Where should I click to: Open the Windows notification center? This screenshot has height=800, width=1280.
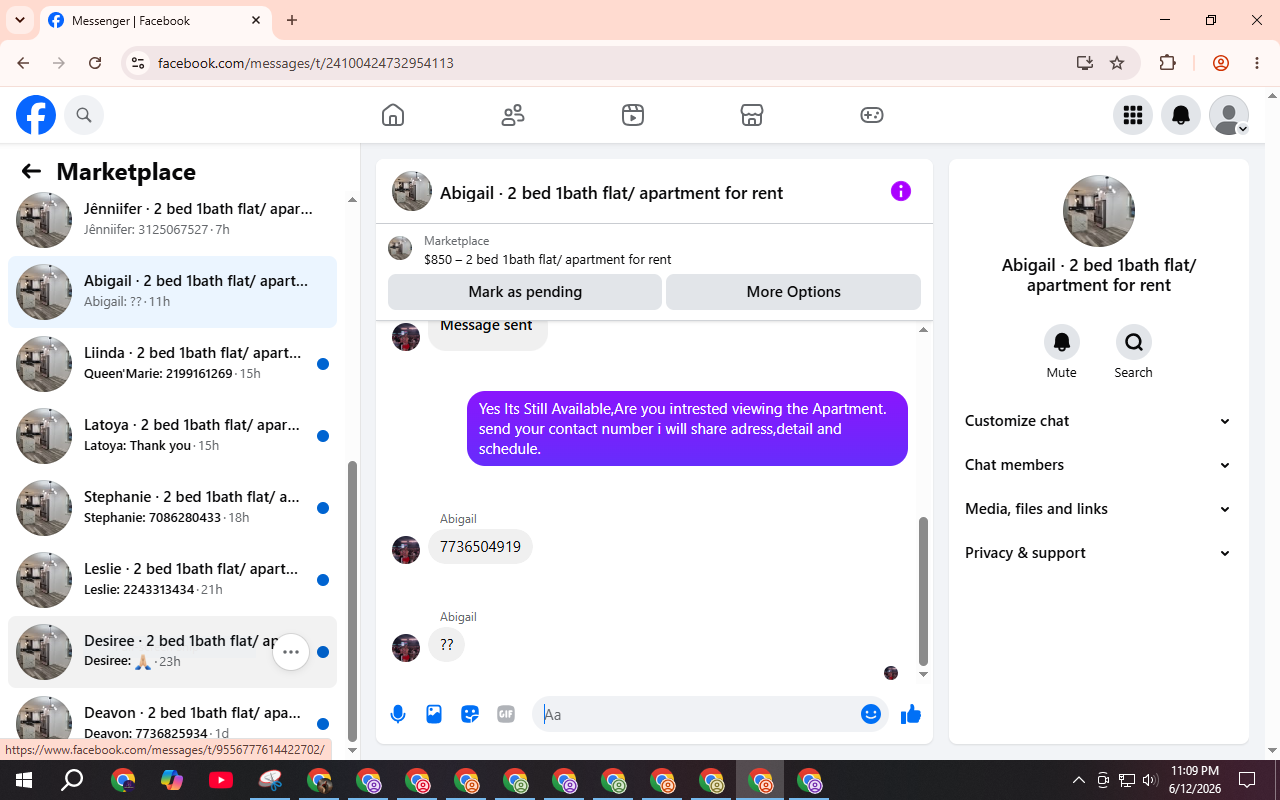click(1247, 780)
